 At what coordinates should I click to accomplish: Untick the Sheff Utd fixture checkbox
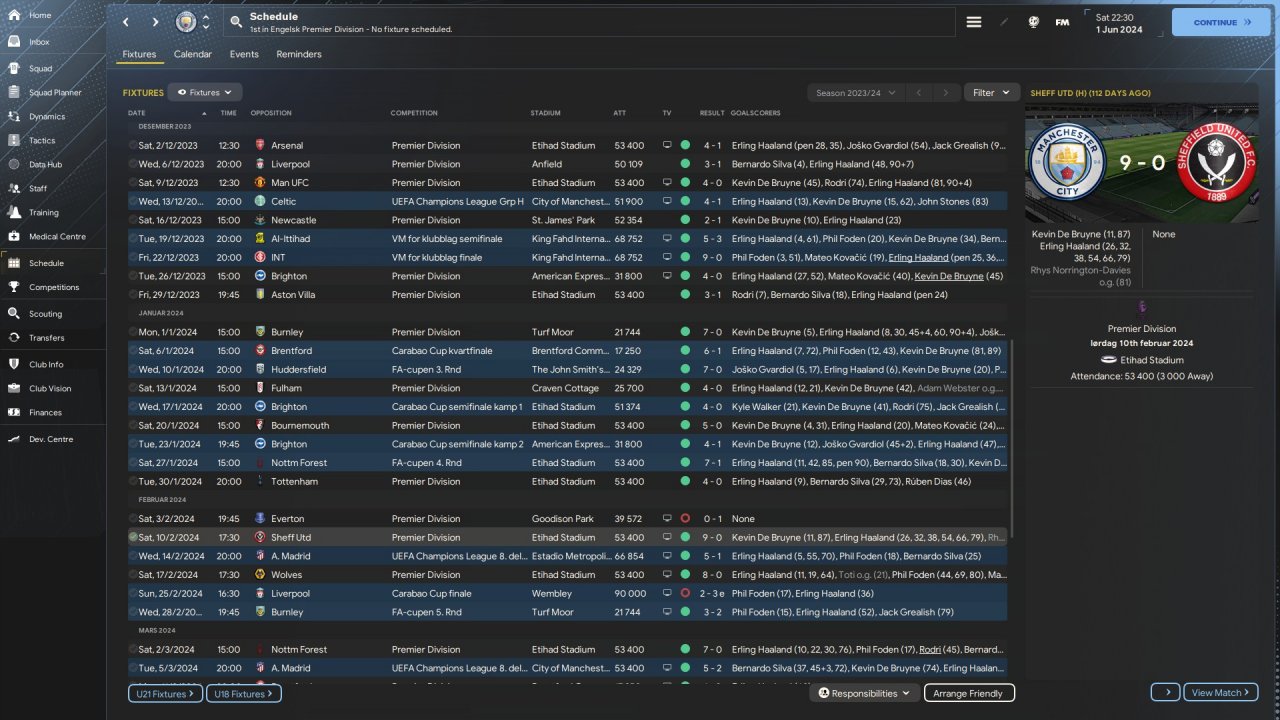133,537
